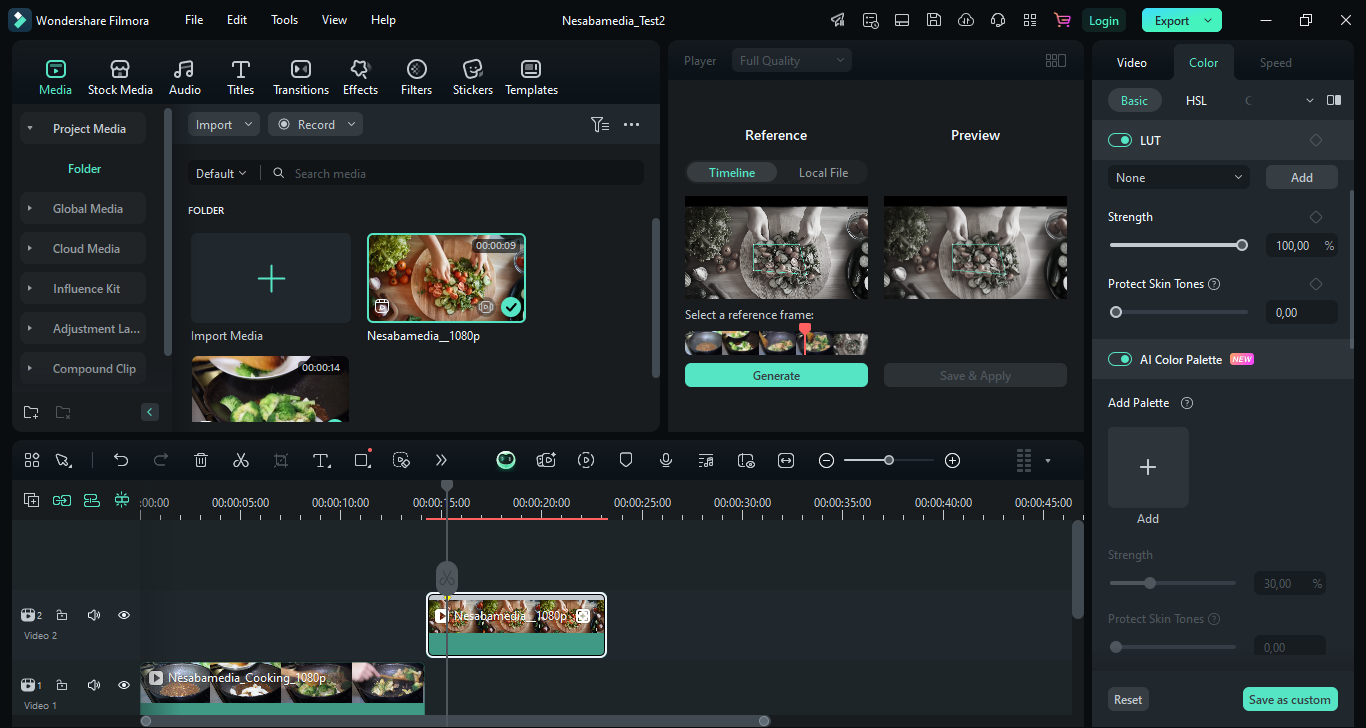This screenshot has height=728, width=1366.
Task: Click the undo arrow in timeline toolbar
Action: pos(121,460)
